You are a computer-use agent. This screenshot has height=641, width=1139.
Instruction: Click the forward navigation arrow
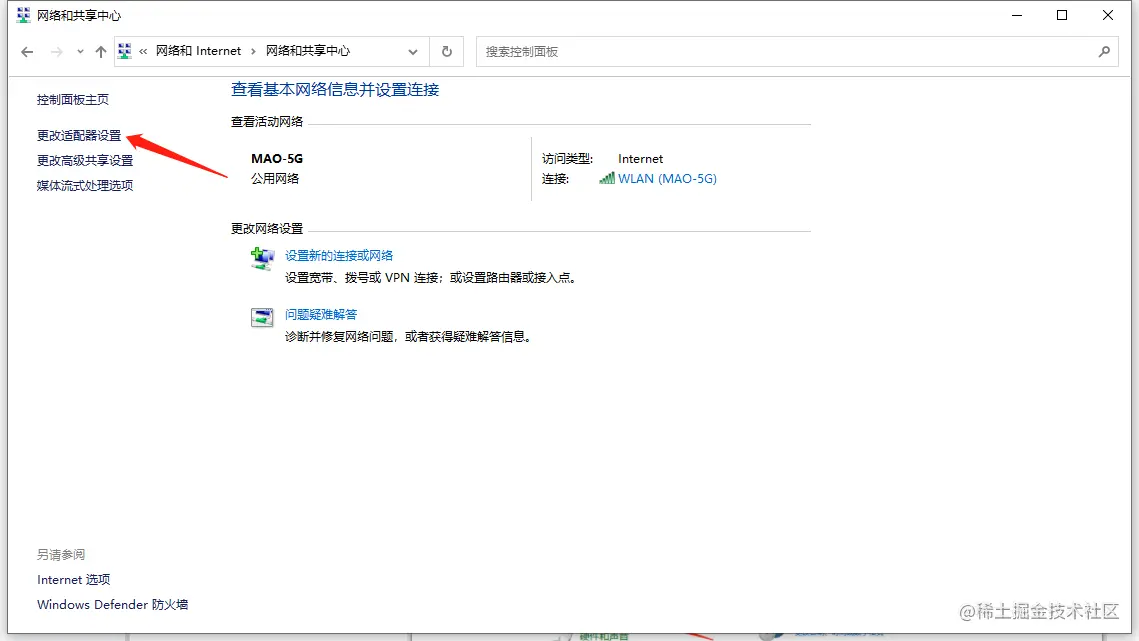[57, 52]
